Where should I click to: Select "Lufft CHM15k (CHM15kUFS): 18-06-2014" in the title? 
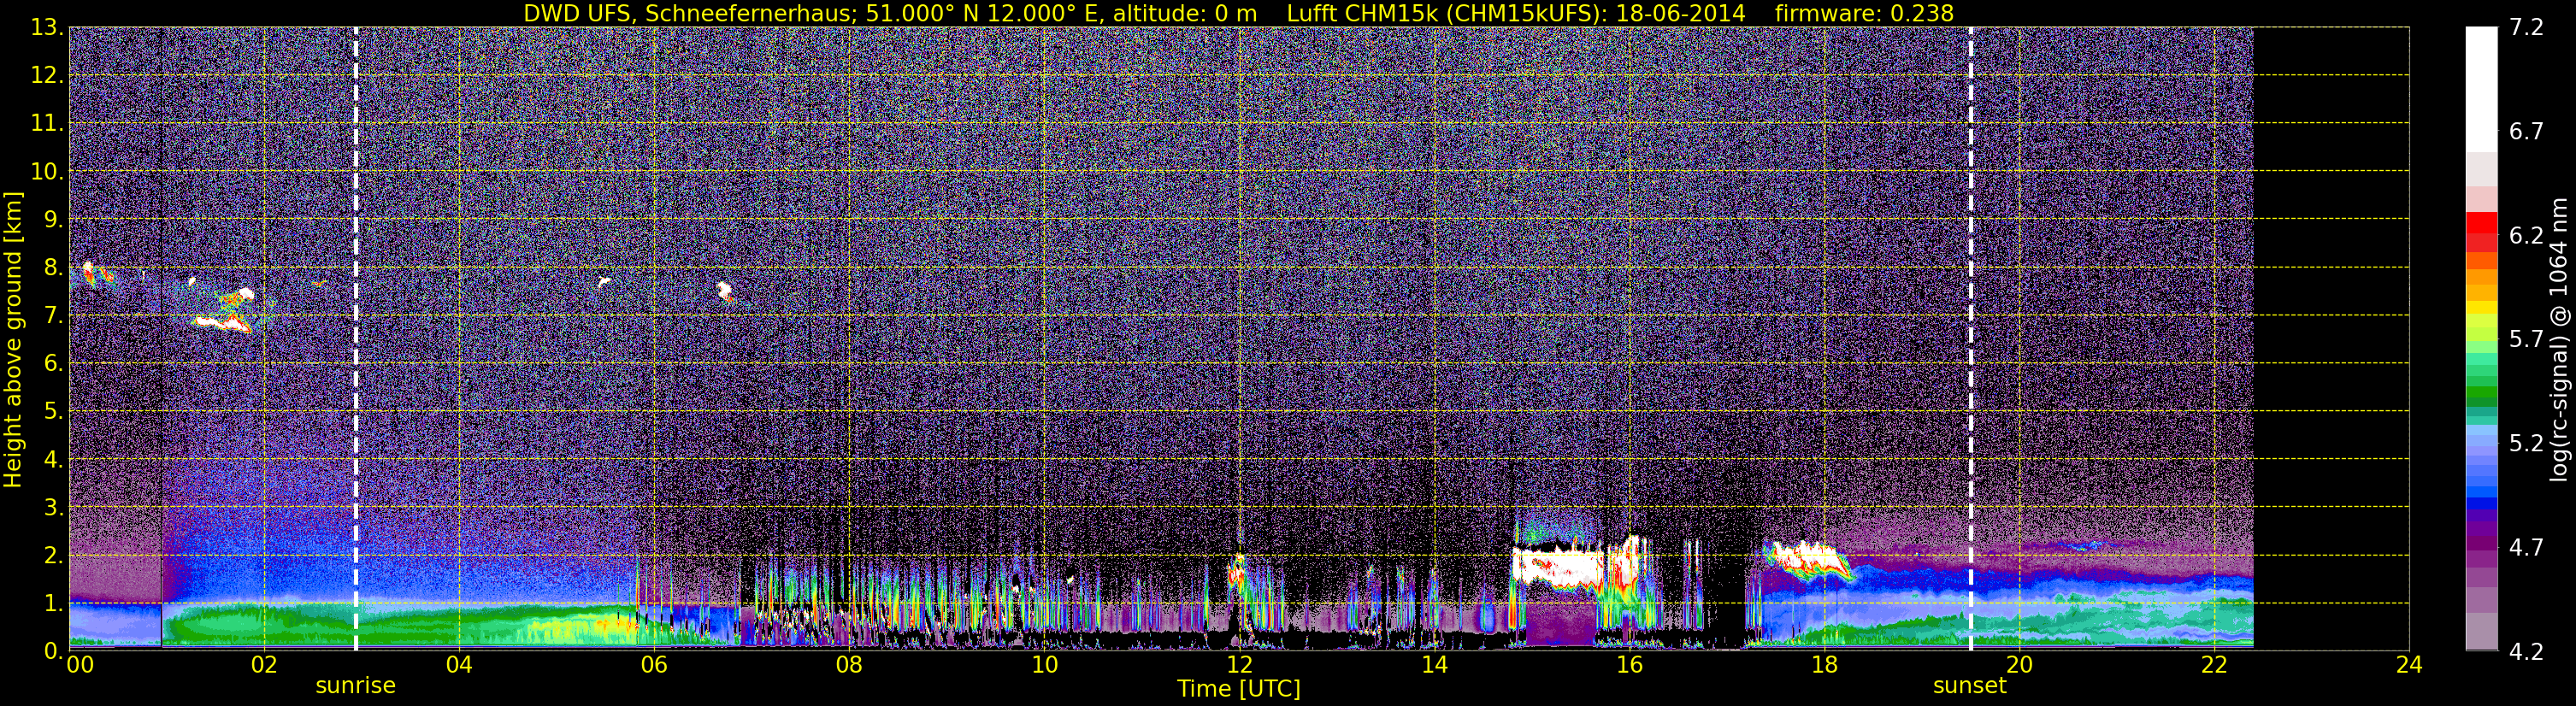(1516, 13)
